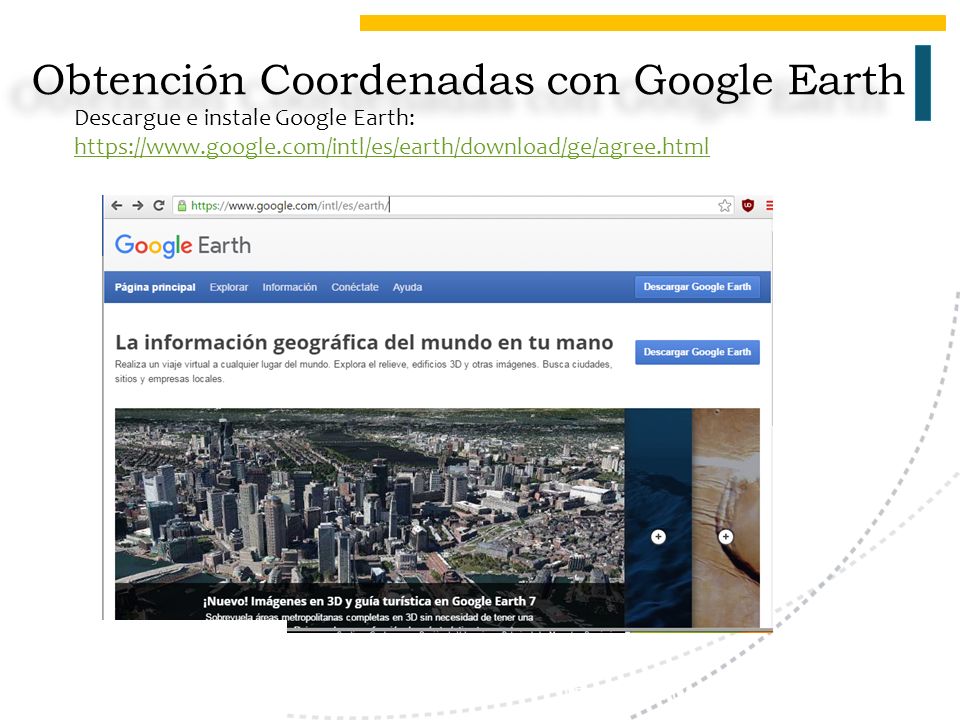Click the slide title Obtención Coordenadas
960x720 pixels.
(468, 81)
